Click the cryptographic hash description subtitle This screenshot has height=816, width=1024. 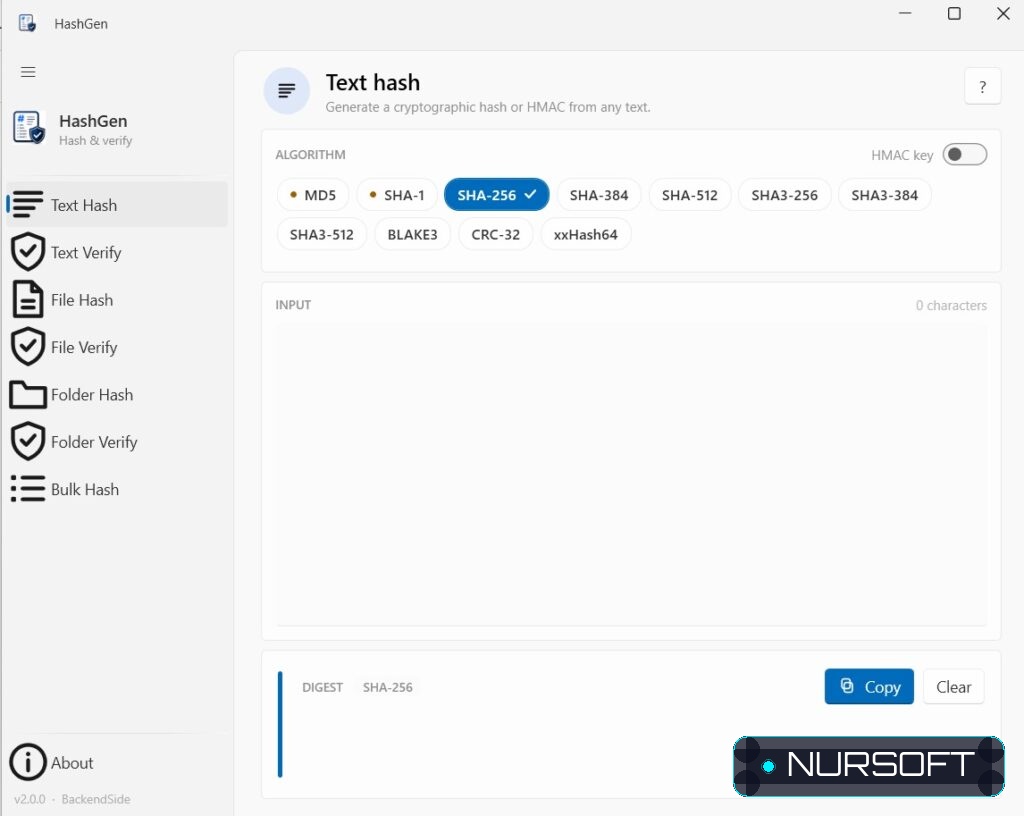[488, 107]
